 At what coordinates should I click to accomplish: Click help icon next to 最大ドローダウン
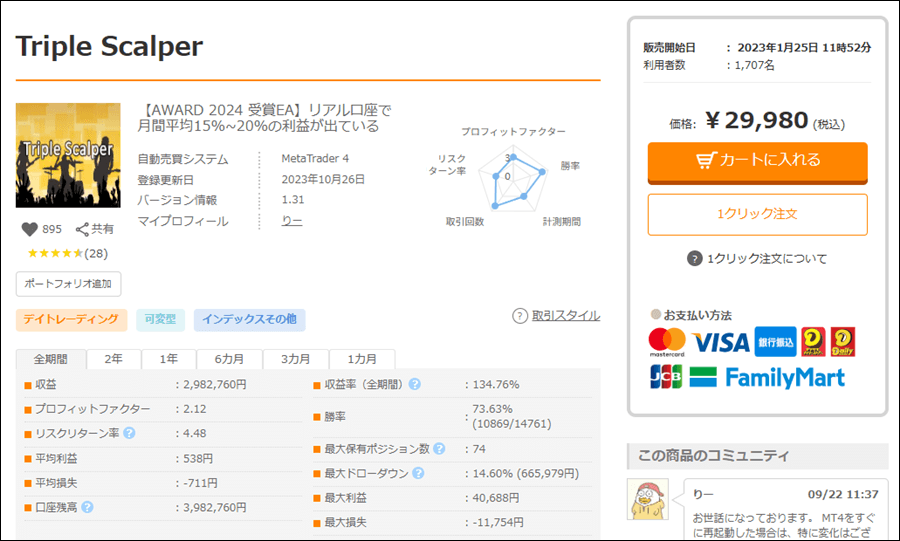(418, 473)
